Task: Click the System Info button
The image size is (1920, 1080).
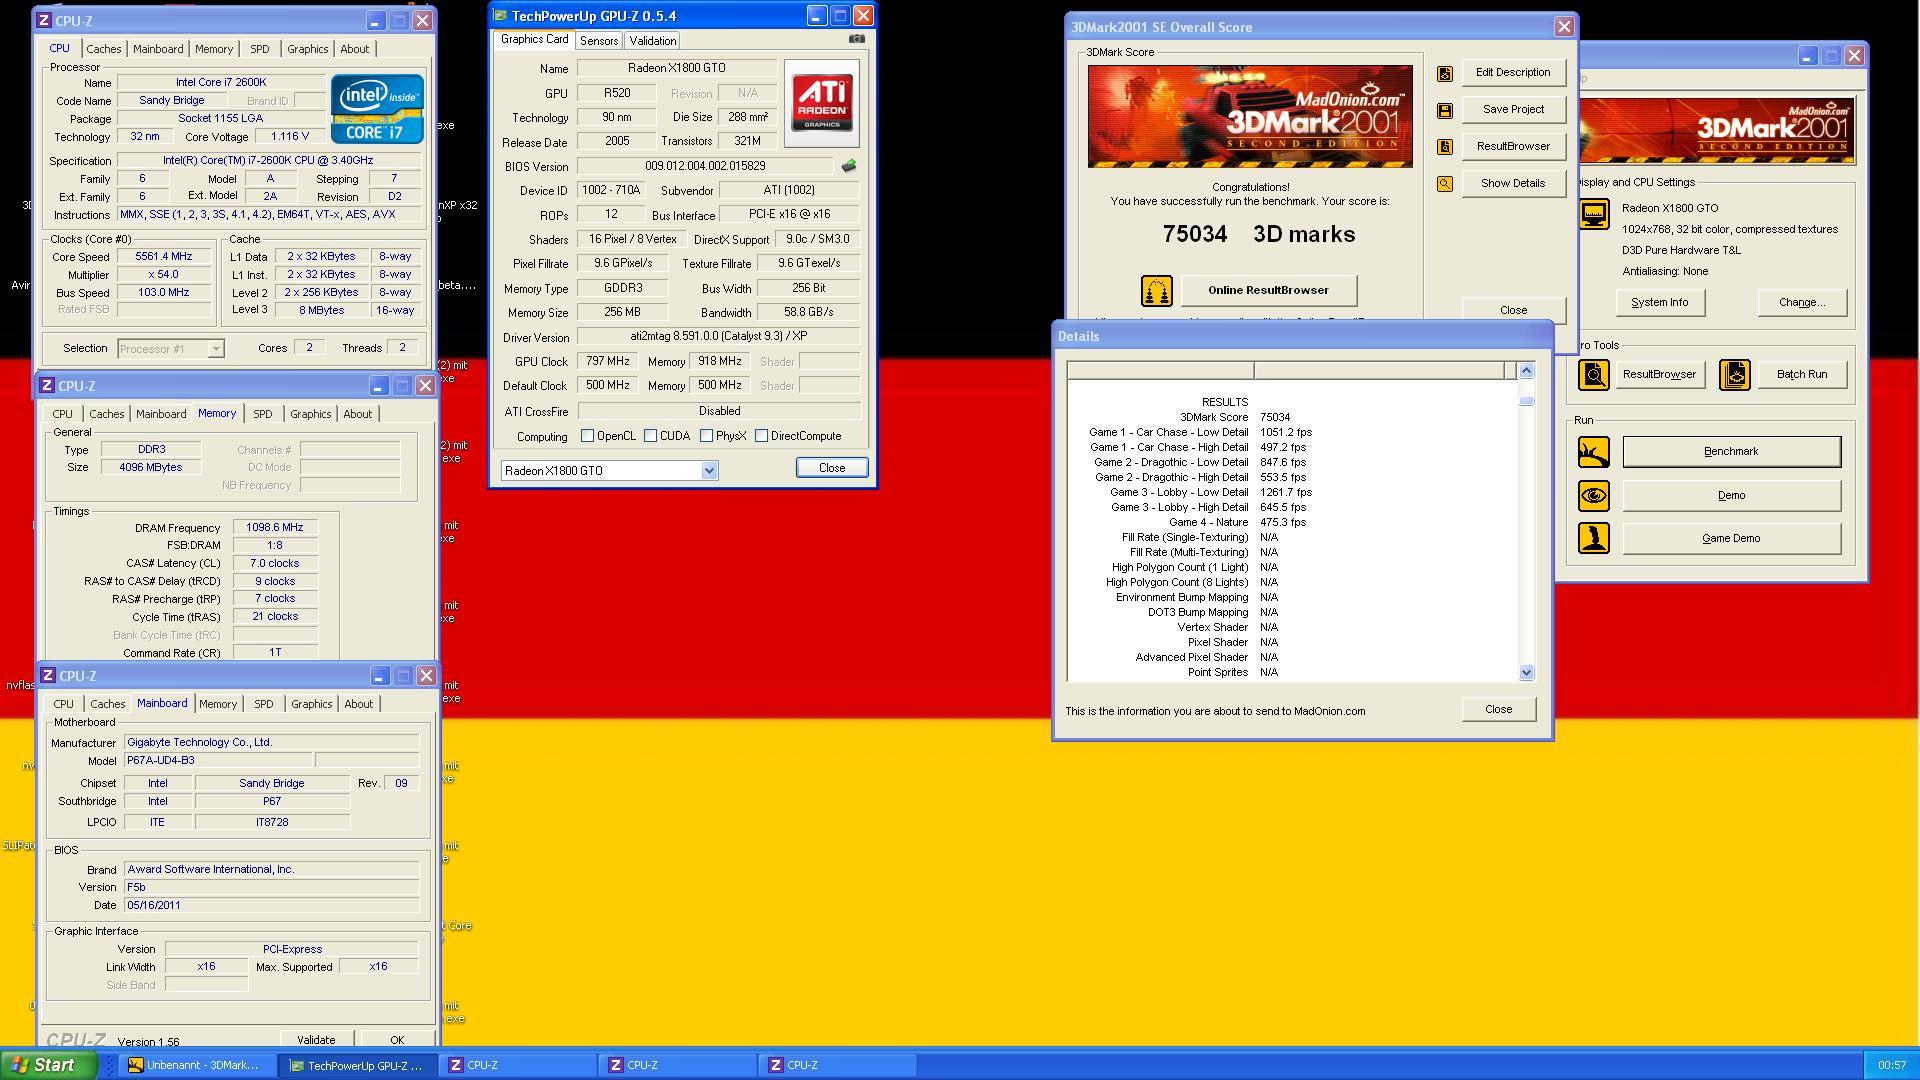Action: pos(1660,303)
